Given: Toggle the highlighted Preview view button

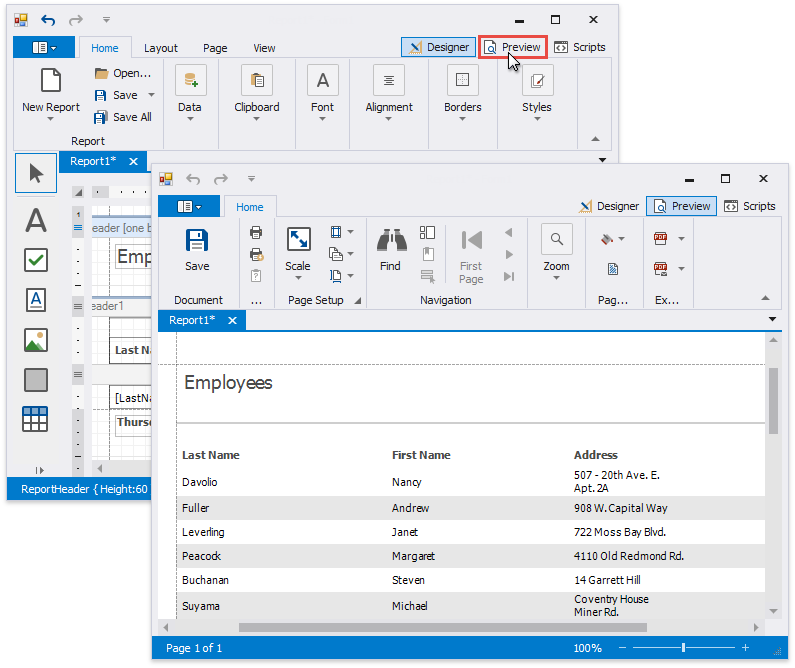Looking at the screenshot, I should pyautogui.click(x=513, y=47).
